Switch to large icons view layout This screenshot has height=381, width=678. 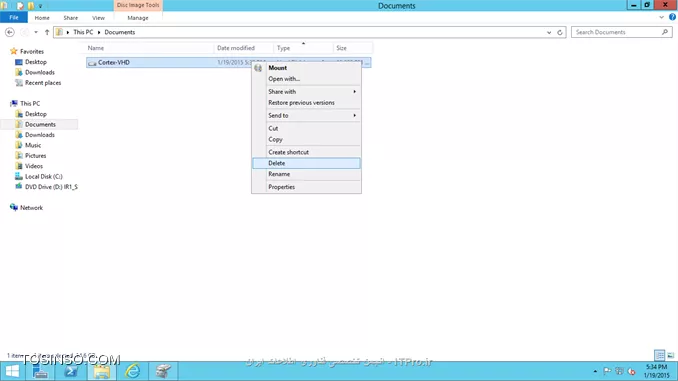671,355
